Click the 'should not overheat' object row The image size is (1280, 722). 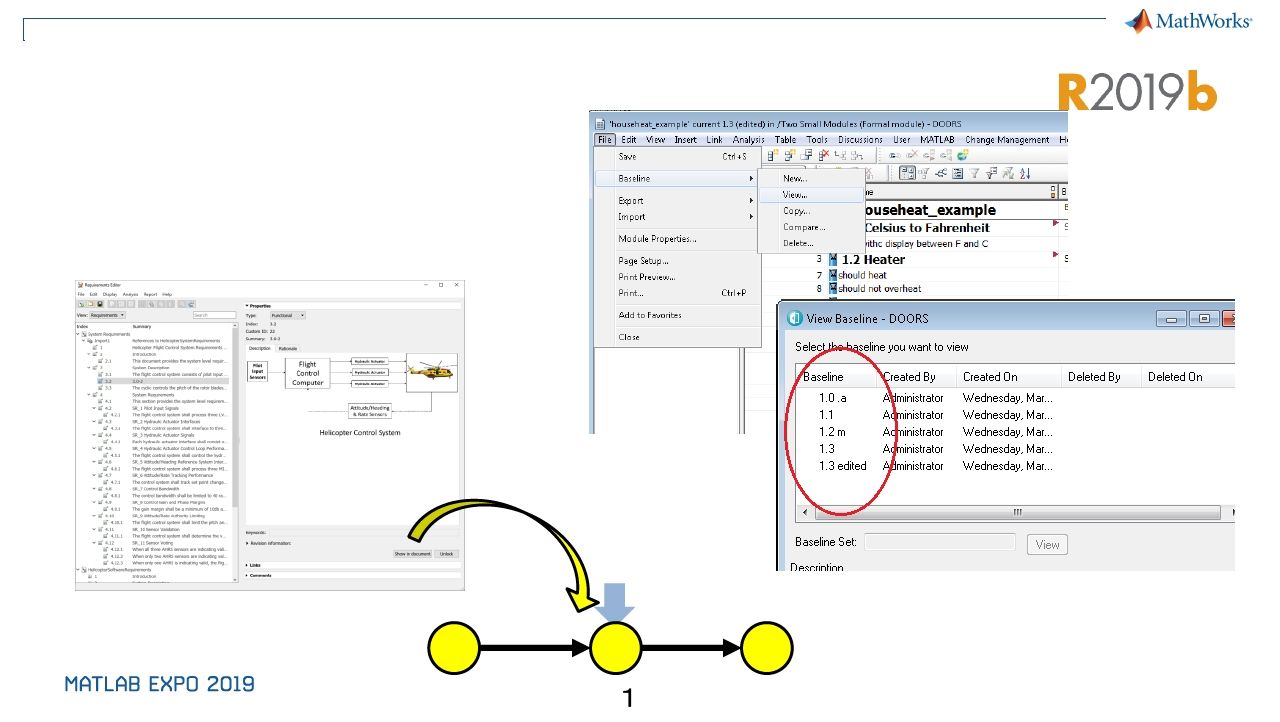879,289
